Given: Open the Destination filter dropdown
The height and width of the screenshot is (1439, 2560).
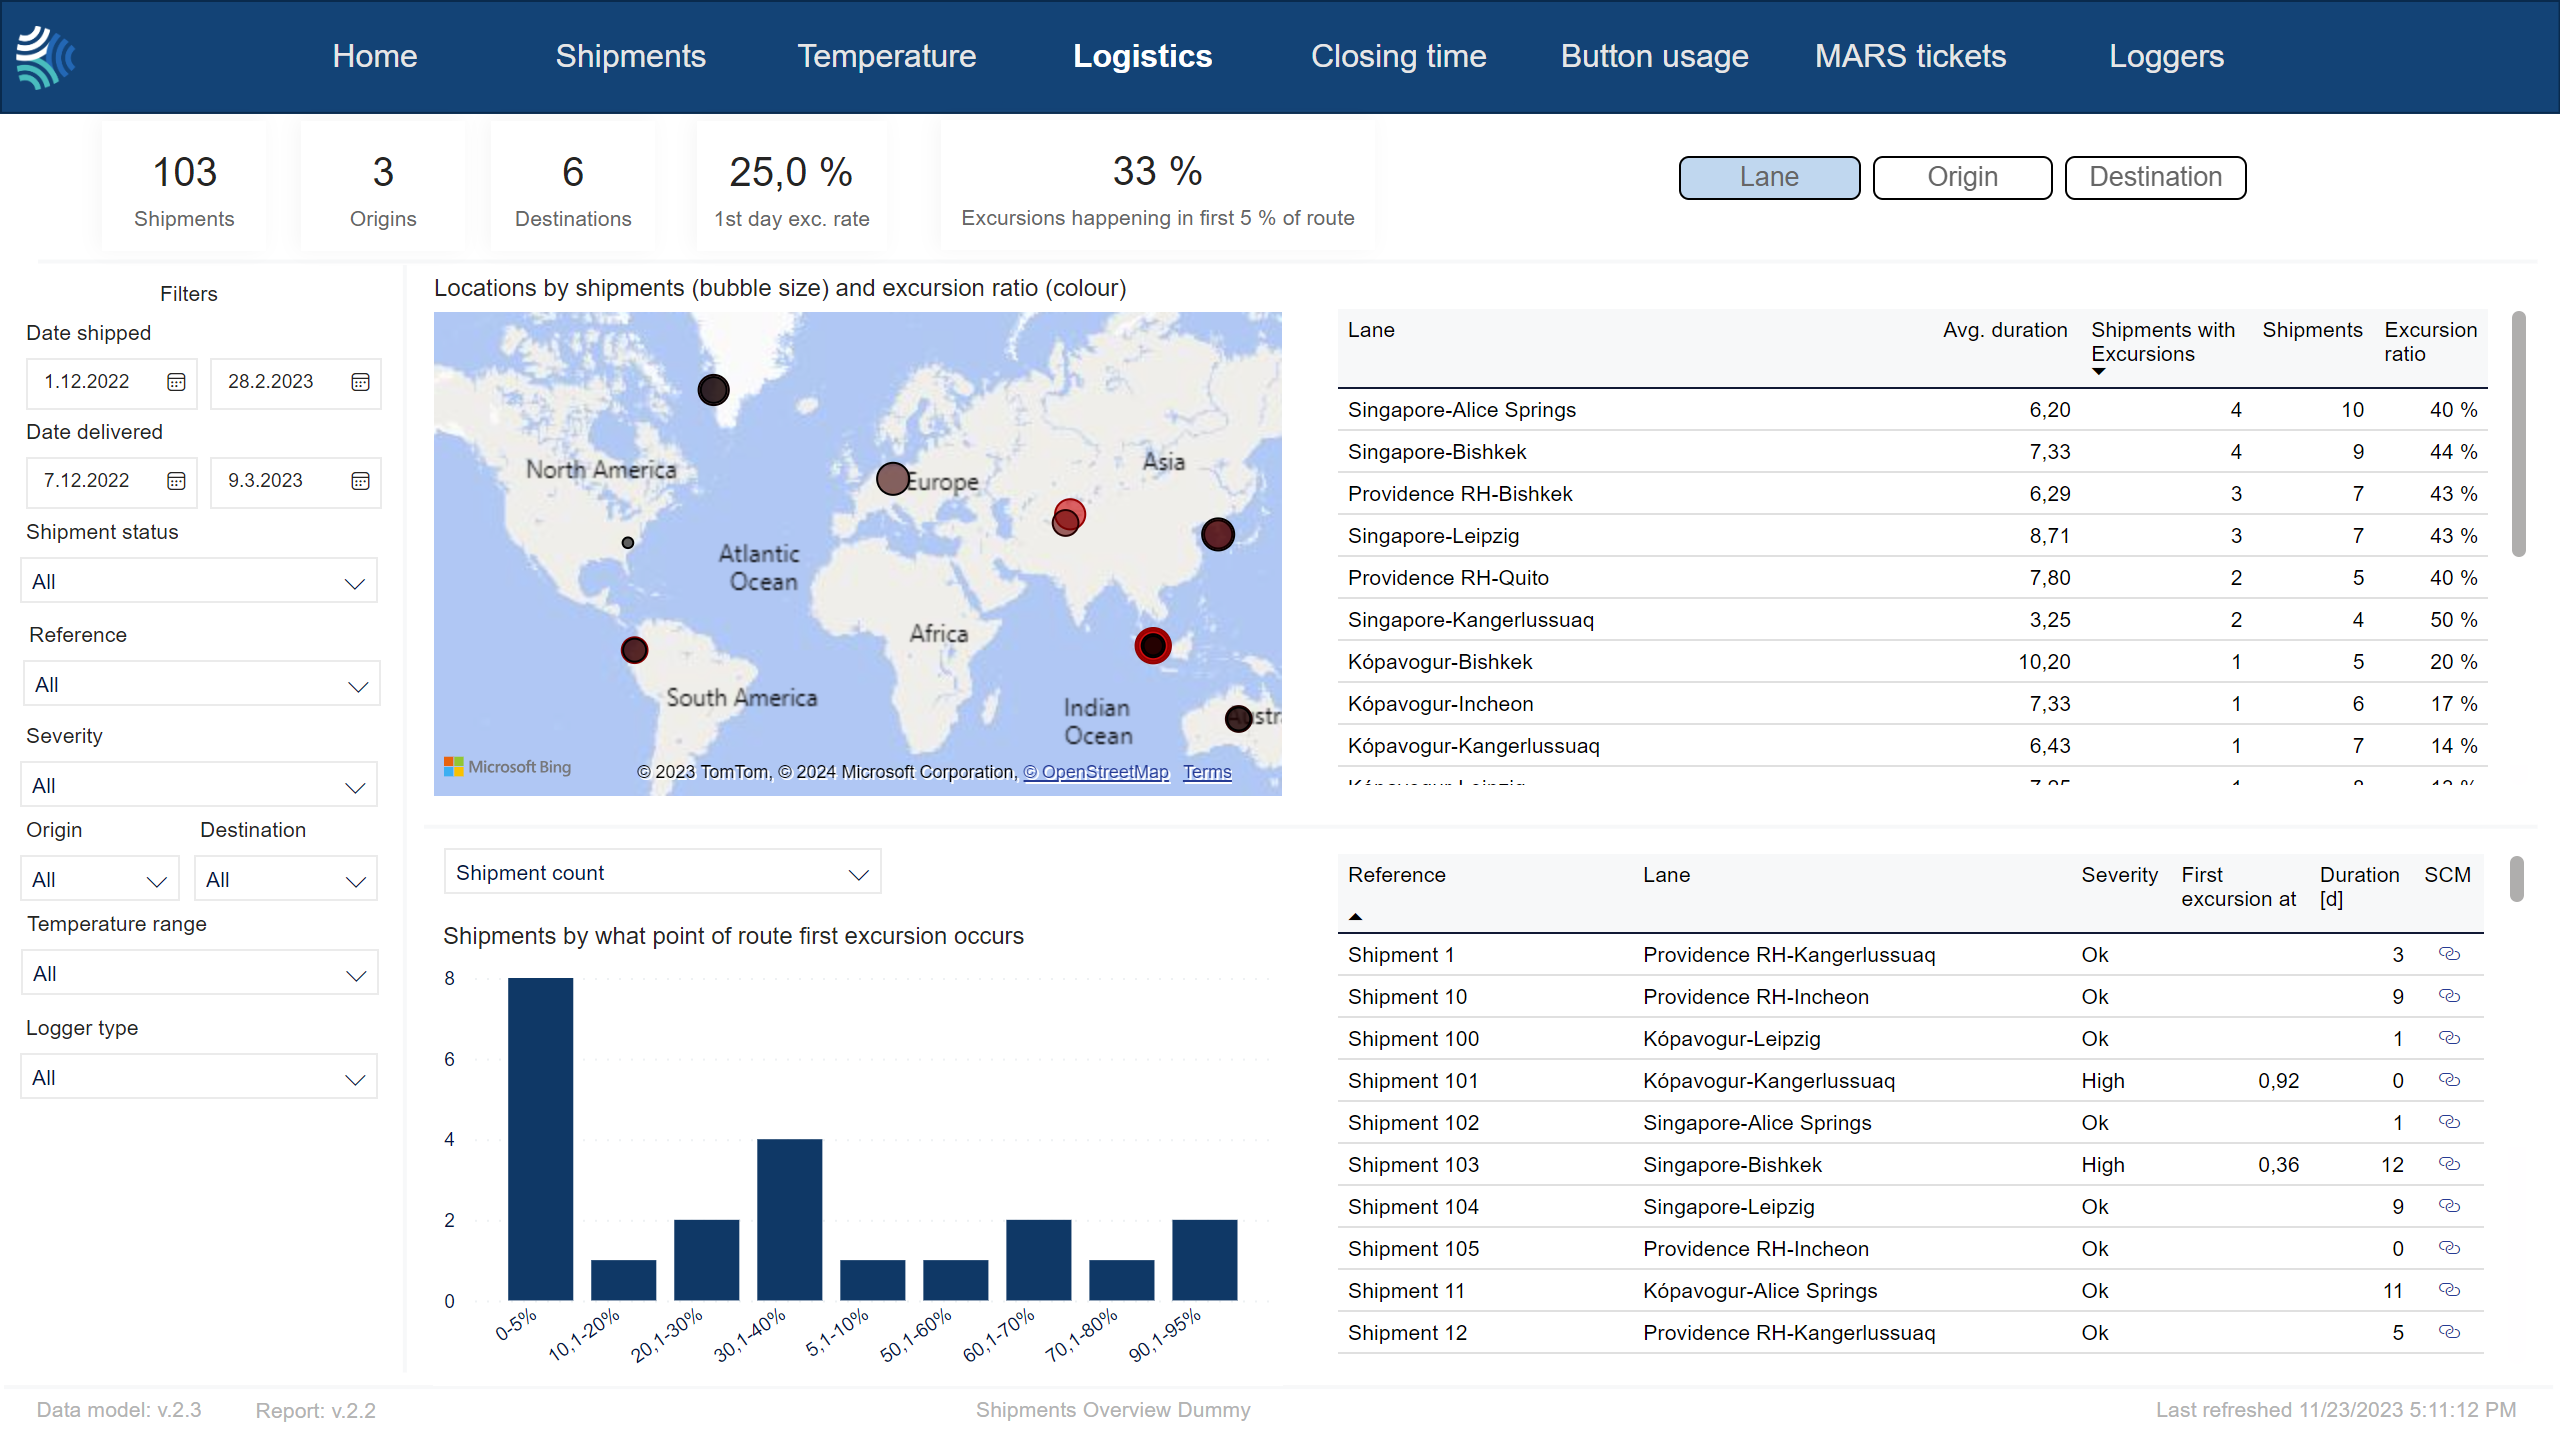Looking at the screenshot, I should [x=285, y=880].
